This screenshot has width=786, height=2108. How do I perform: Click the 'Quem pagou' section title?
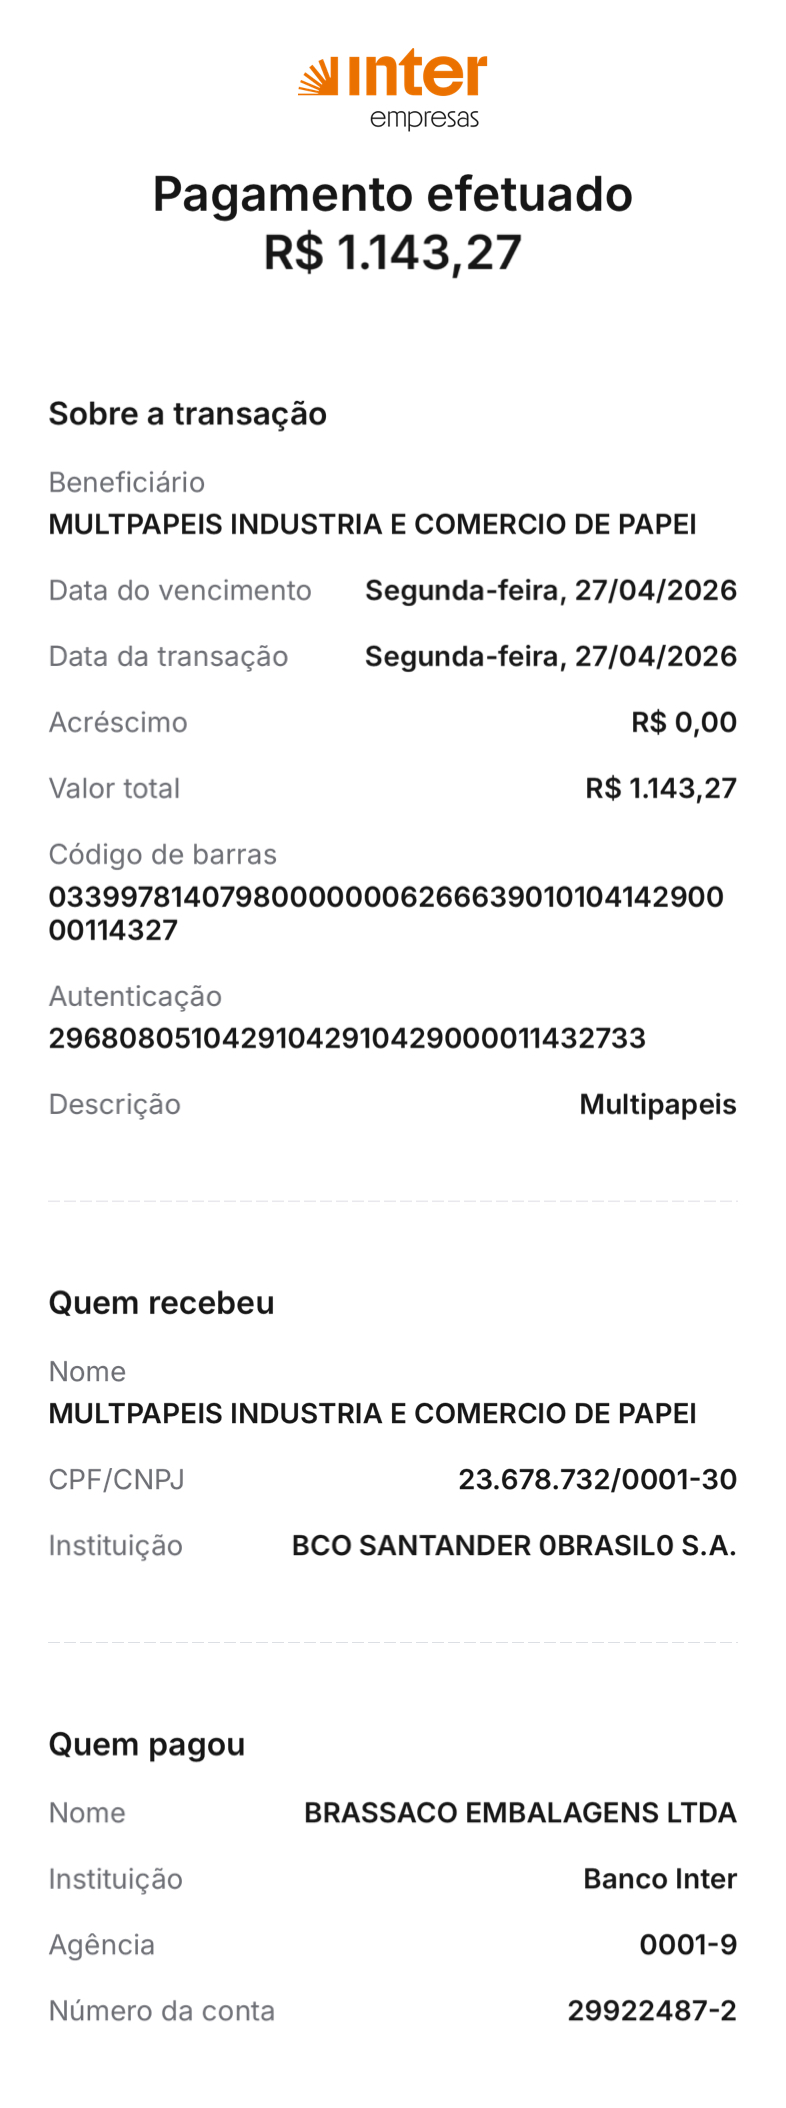[x=147, y=1744]
